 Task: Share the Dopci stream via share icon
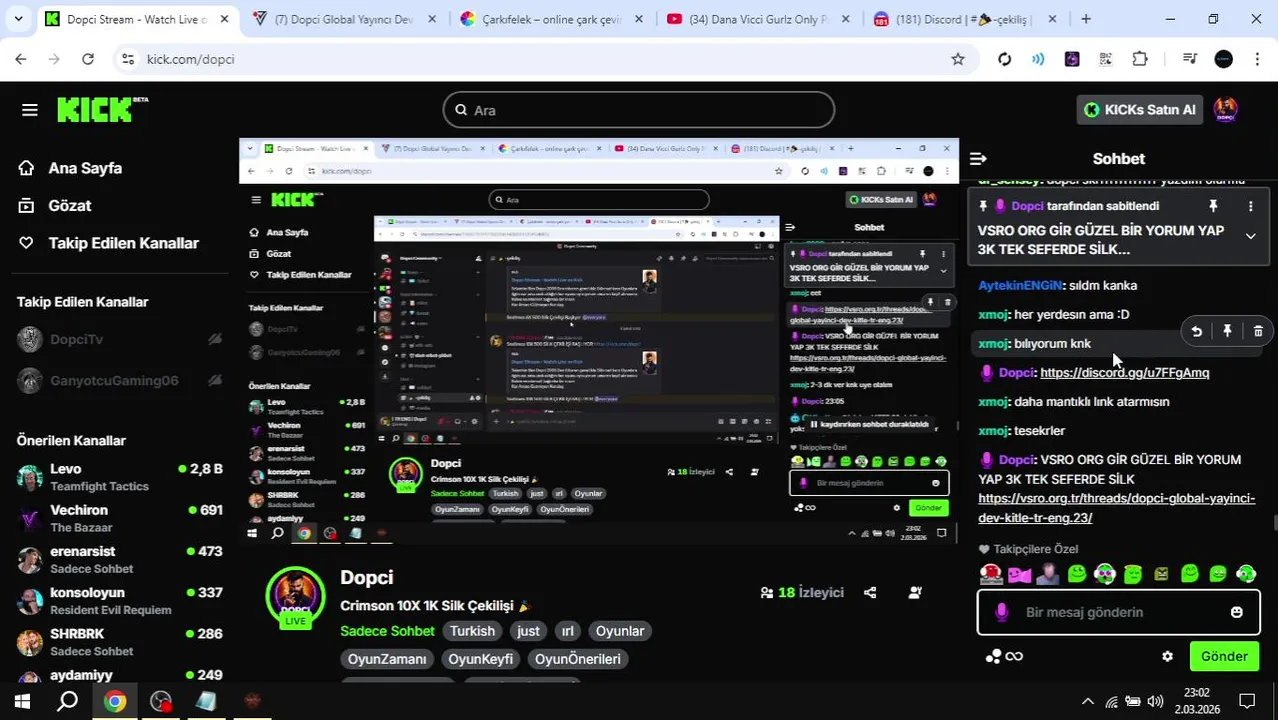pyautogui.click(x=870, y=592)
